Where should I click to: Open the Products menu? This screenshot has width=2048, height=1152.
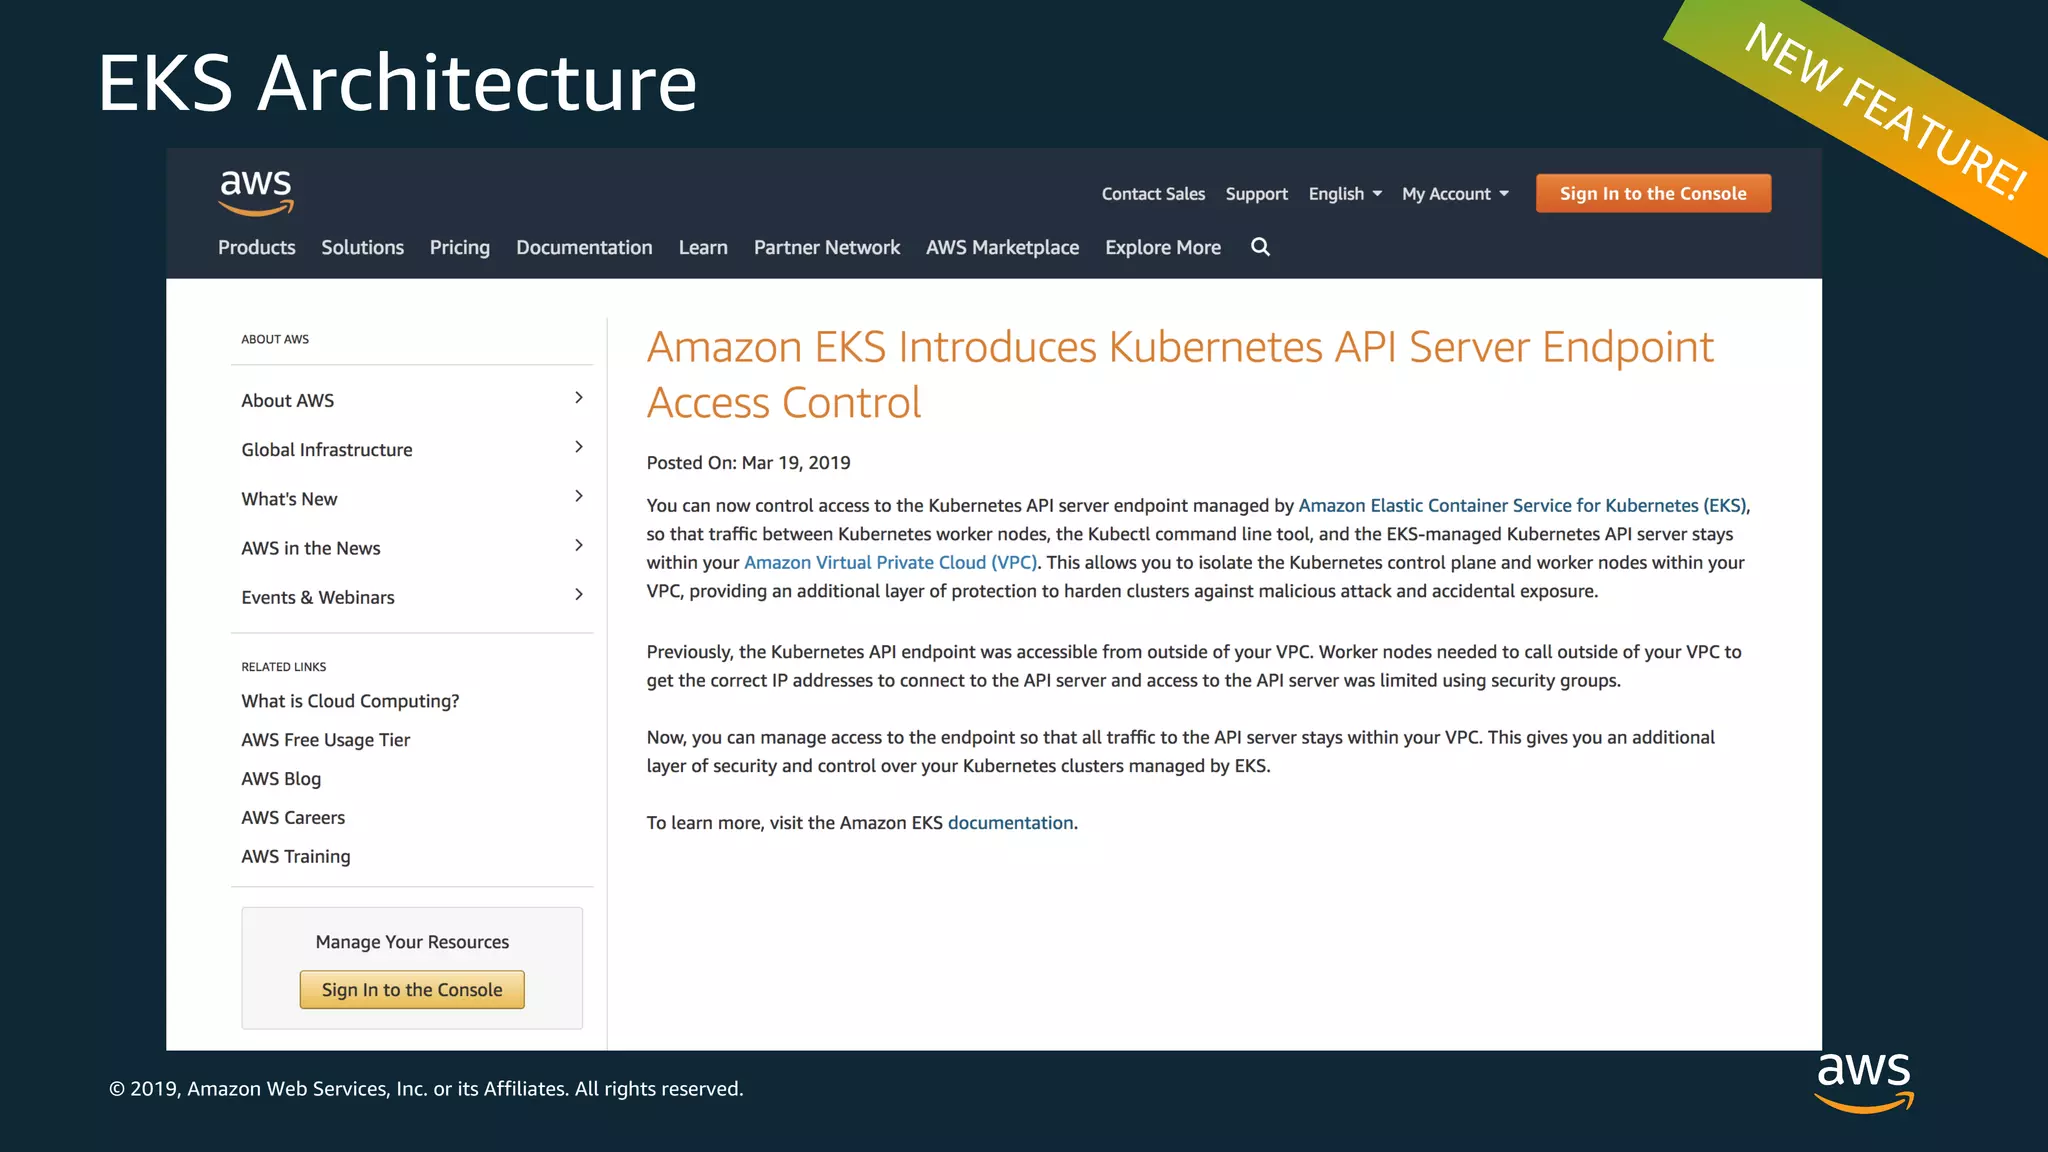(x=257, y=247)
